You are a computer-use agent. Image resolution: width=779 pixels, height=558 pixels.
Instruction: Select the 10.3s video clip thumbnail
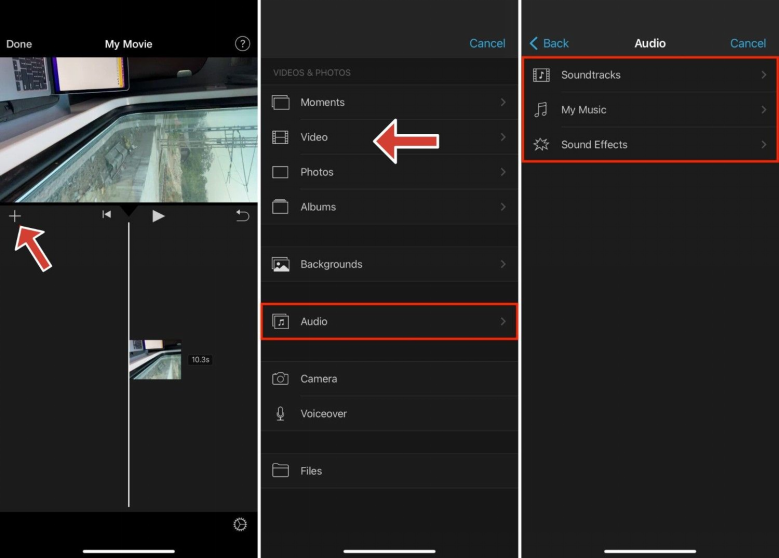pyautogui.click(x=155, y=359)
